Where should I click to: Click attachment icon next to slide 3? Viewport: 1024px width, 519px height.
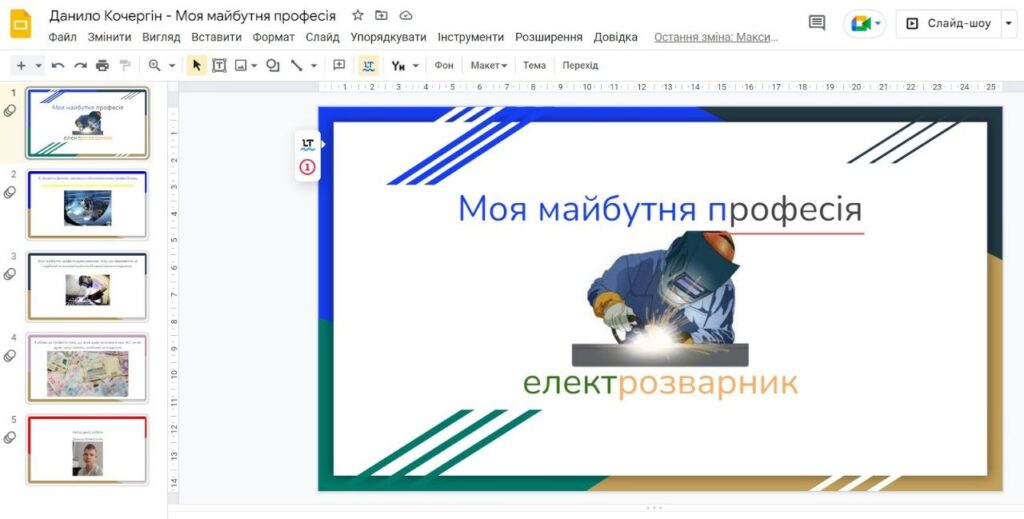click(x=10, y=274)
